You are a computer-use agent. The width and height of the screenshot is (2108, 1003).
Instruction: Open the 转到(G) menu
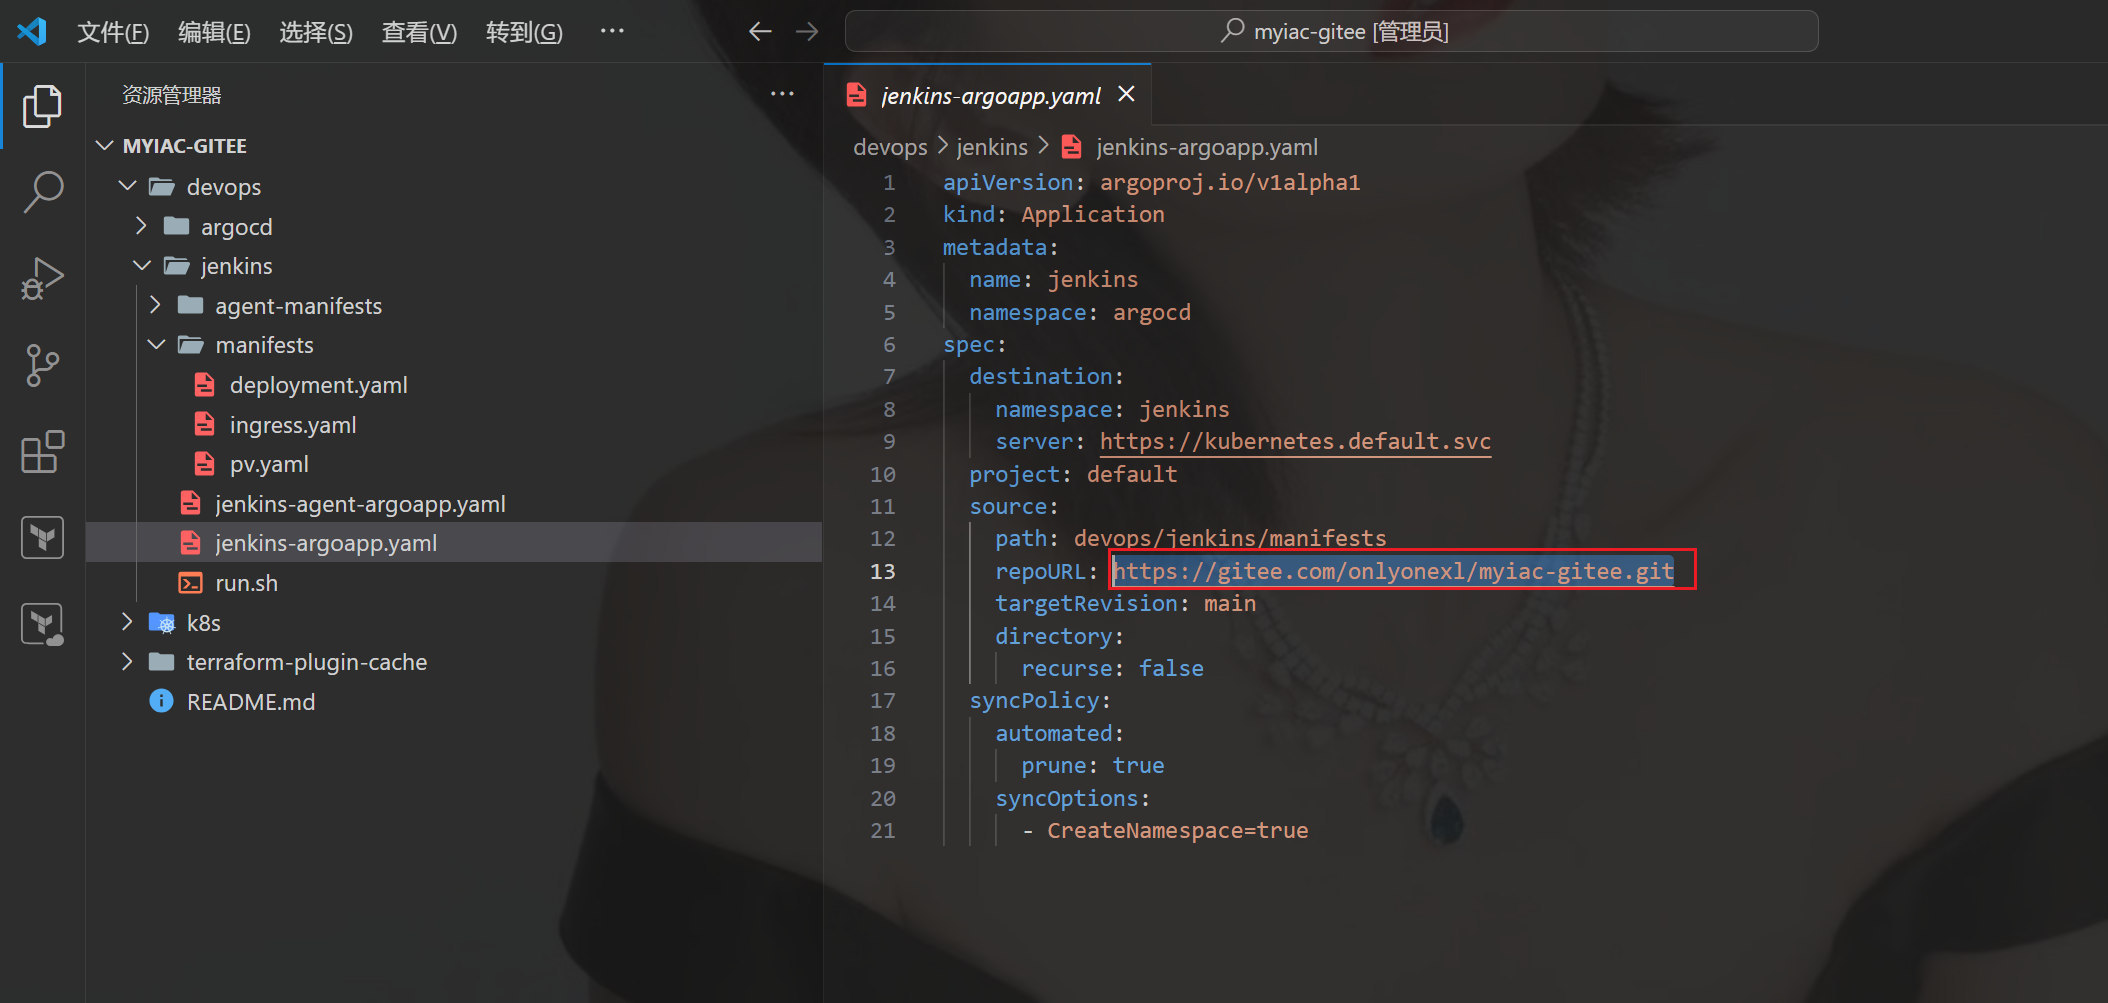point(524,32)
